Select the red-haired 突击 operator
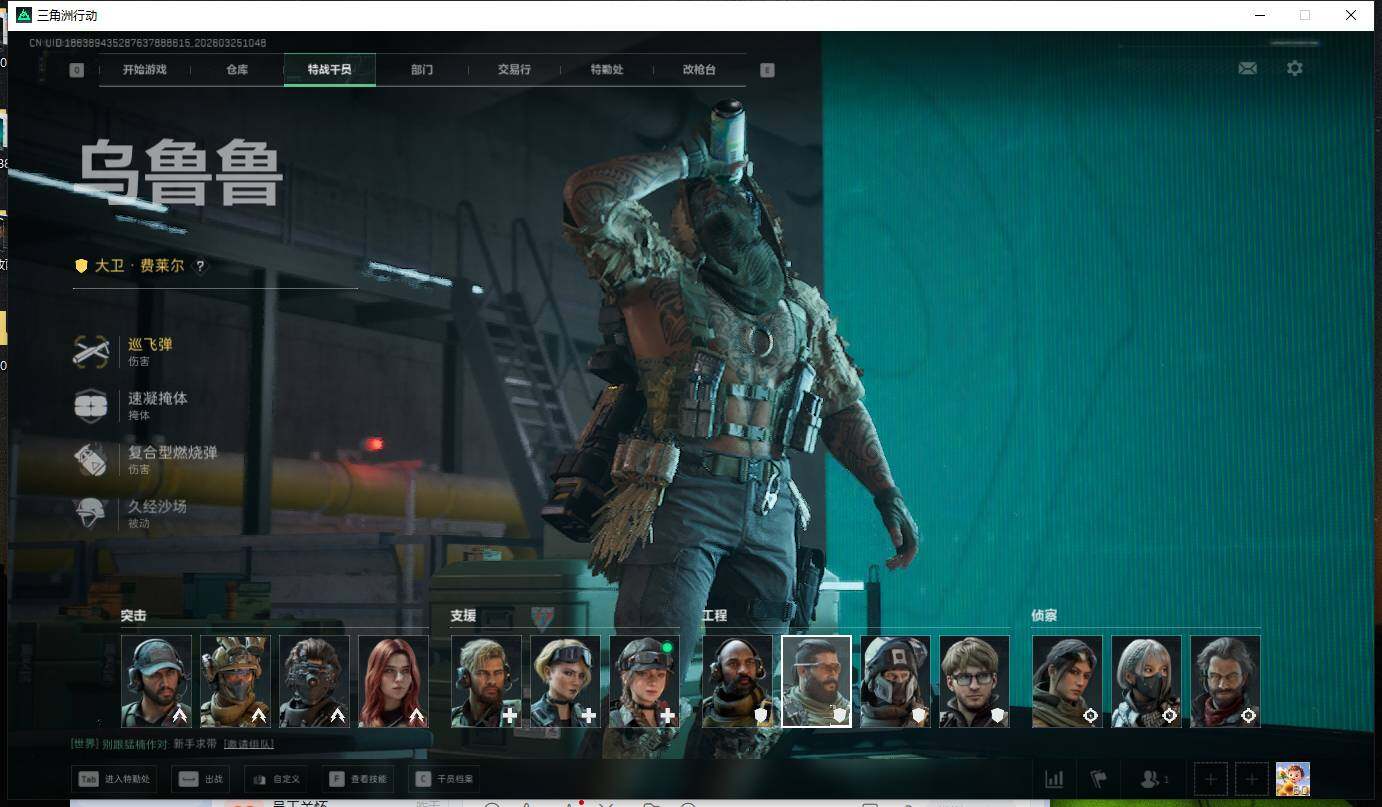The width and height of the screenshot is (1382, 807). coord(393,681)
